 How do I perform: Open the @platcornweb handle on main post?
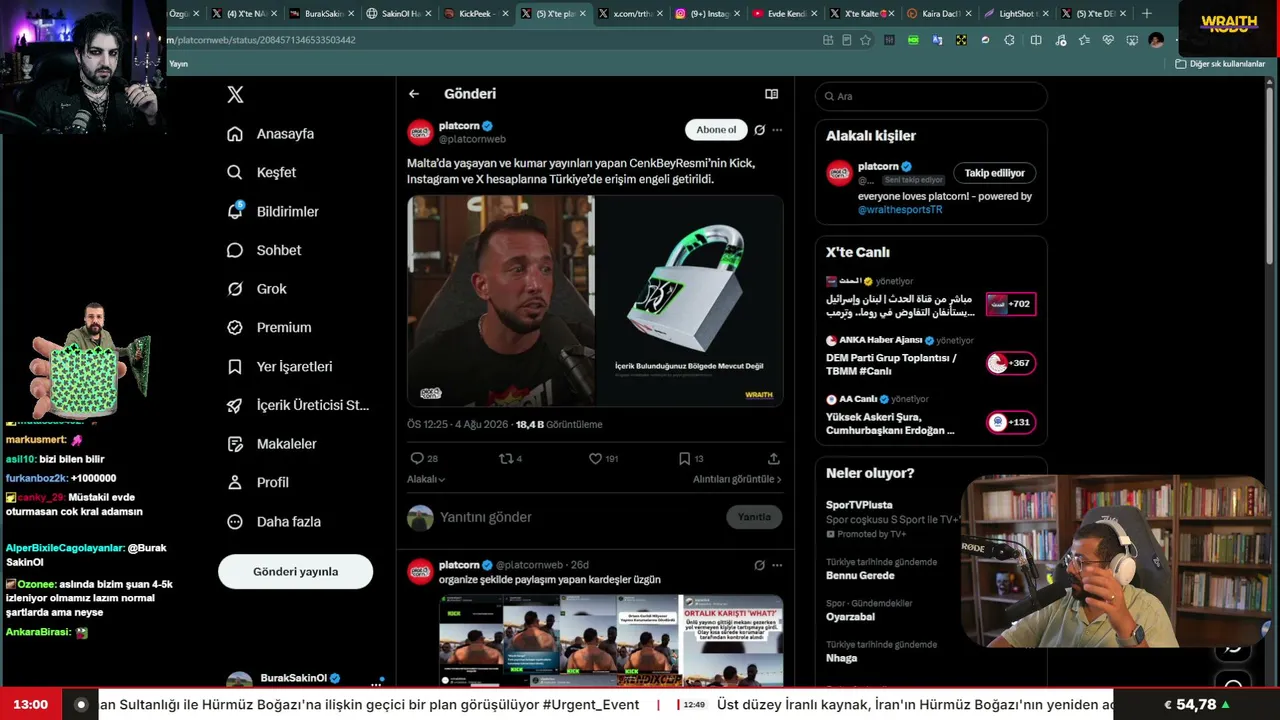coord(472,139)
